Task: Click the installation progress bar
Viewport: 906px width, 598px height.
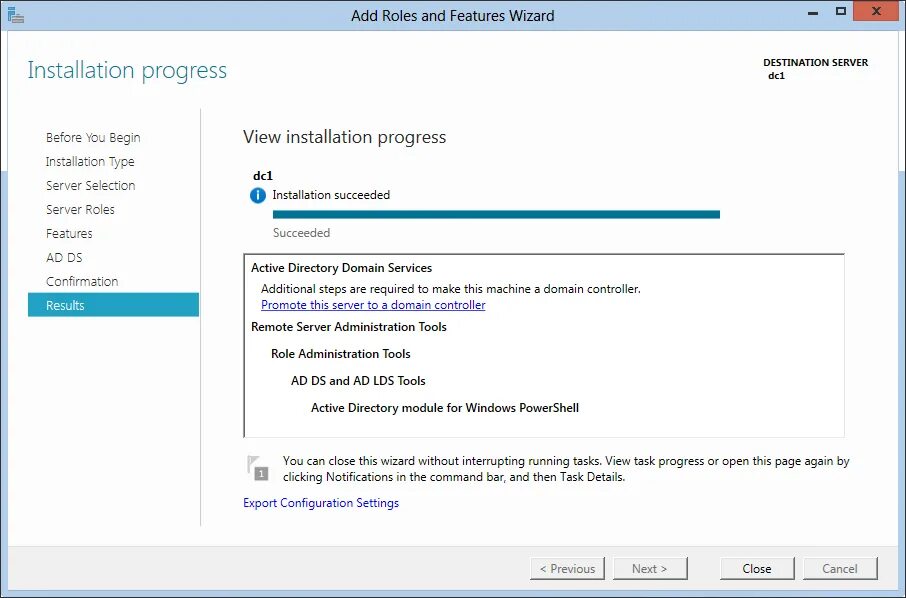Action: (496, 214)
